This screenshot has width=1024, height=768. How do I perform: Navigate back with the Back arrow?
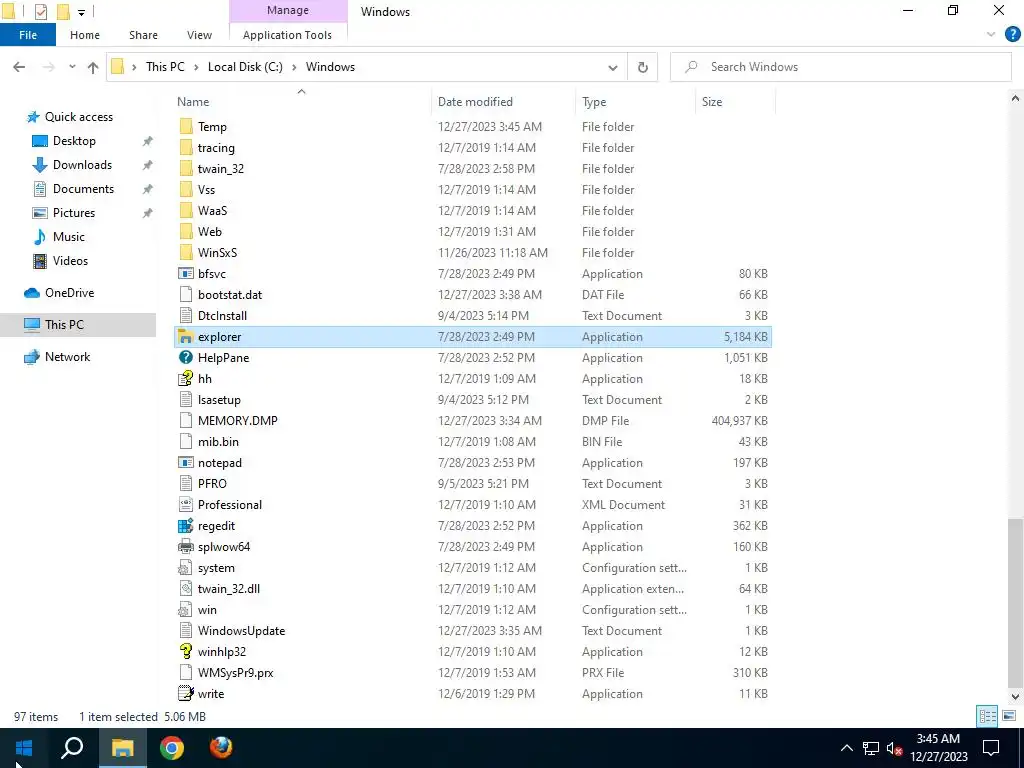coord(19,67)
